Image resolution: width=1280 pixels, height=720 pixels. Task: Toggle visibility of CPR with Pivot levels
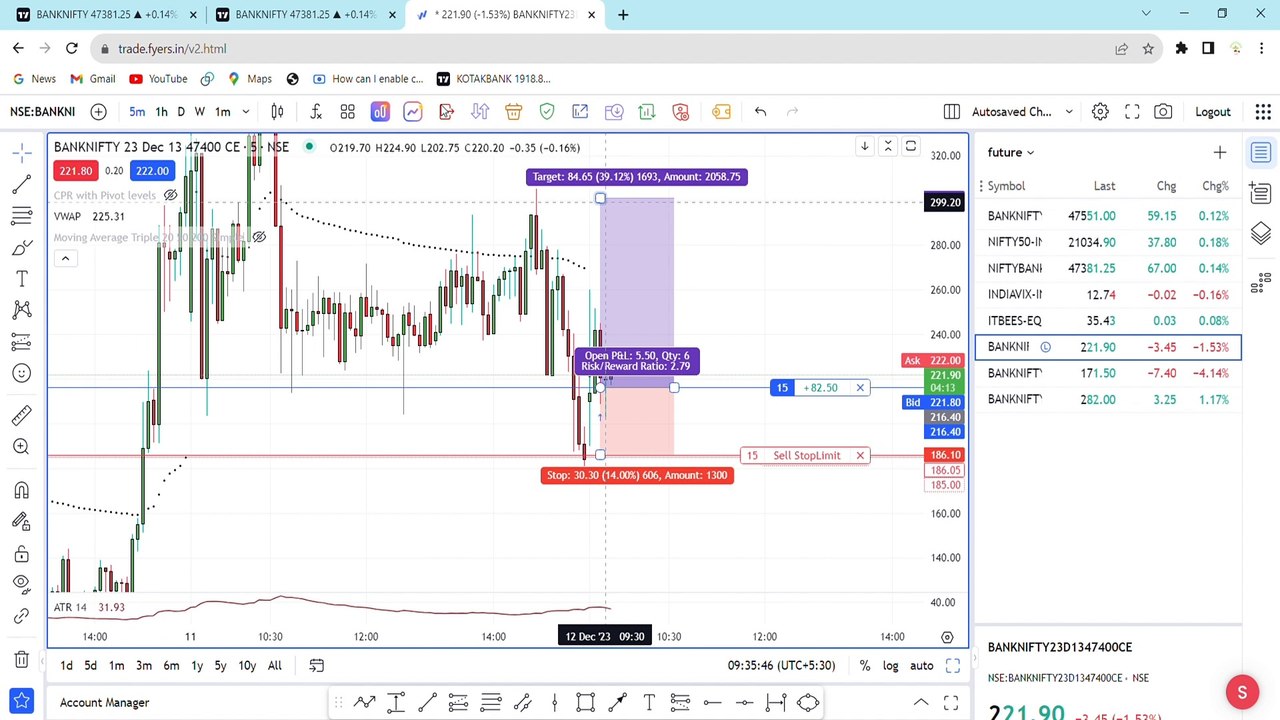click(170, 195)
